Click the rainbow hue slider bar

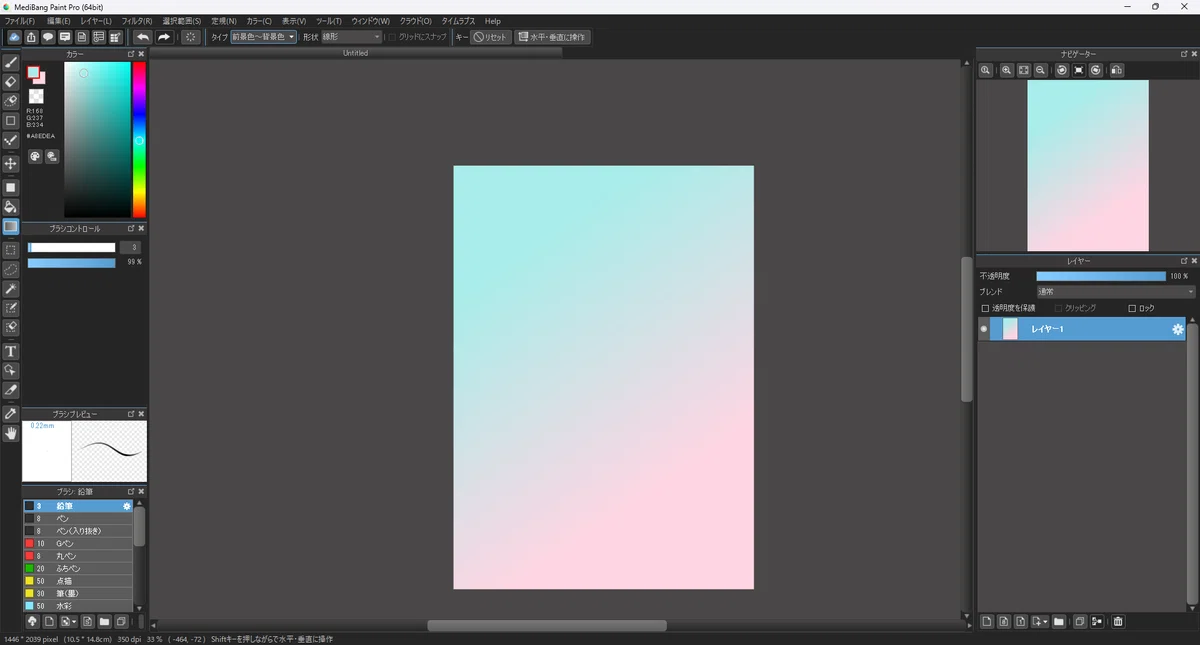click(x=139, y=140)
